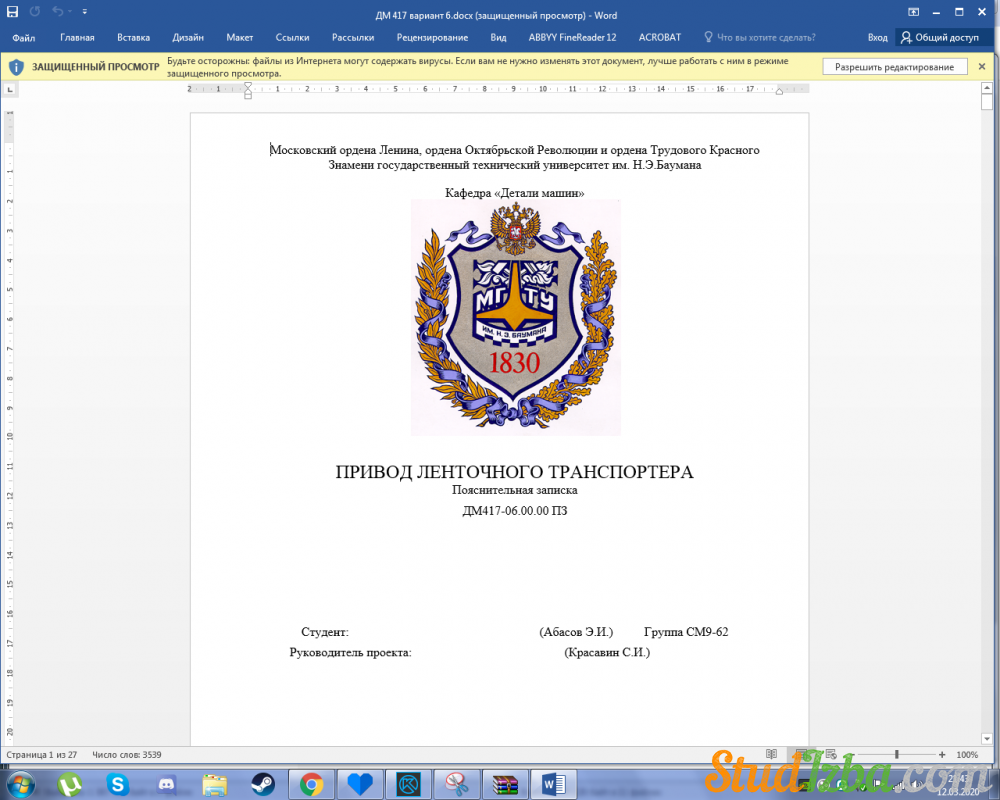
Task: Open the Файл menu
Action: (x=24, y=38)
